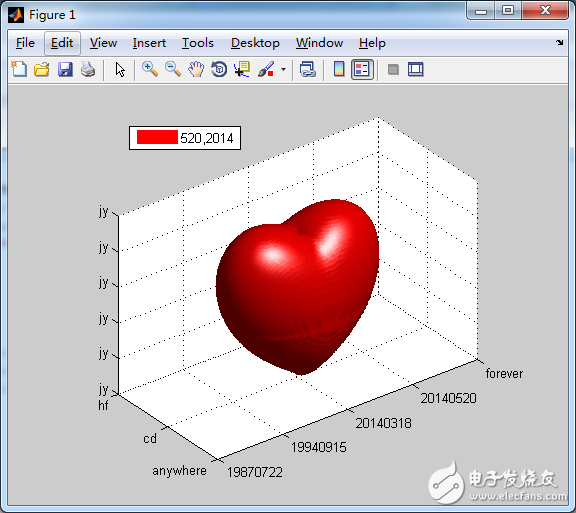Click the Print Figure icon
This screenshot has height=513, width=576.
click(88, 69)
